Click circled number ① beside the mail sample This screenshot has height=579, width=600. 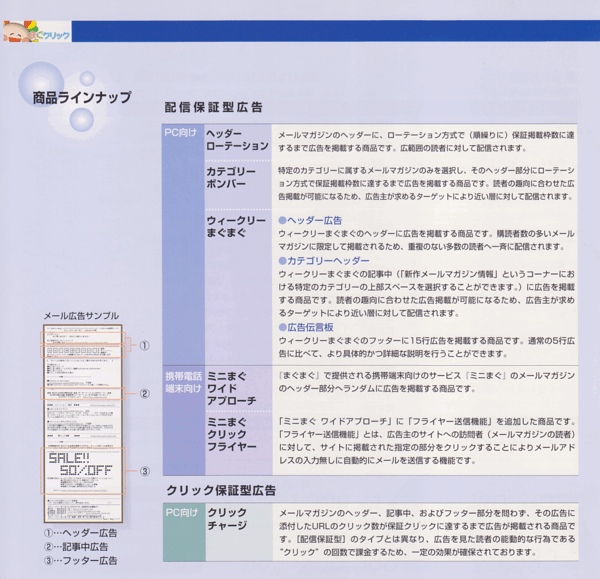coord(144,346)
